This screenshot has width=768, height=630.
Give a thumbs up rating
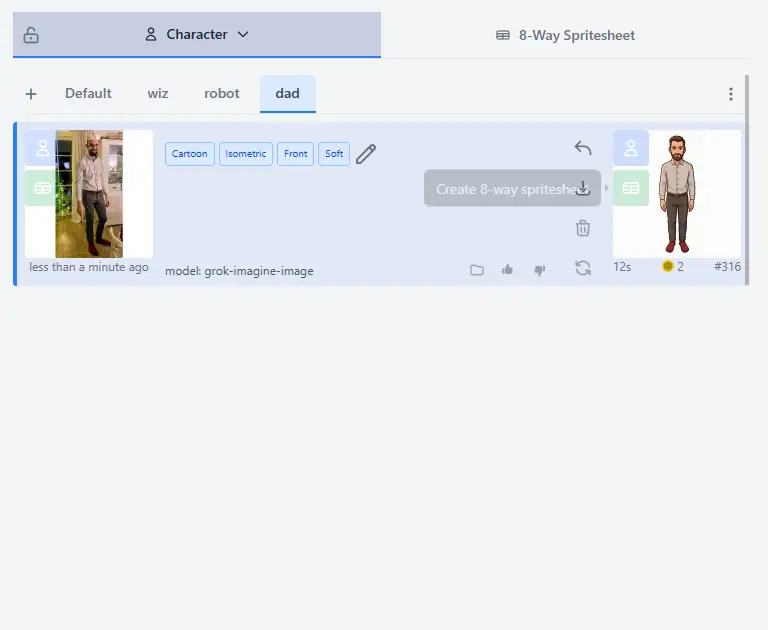(x=508, y=270)
